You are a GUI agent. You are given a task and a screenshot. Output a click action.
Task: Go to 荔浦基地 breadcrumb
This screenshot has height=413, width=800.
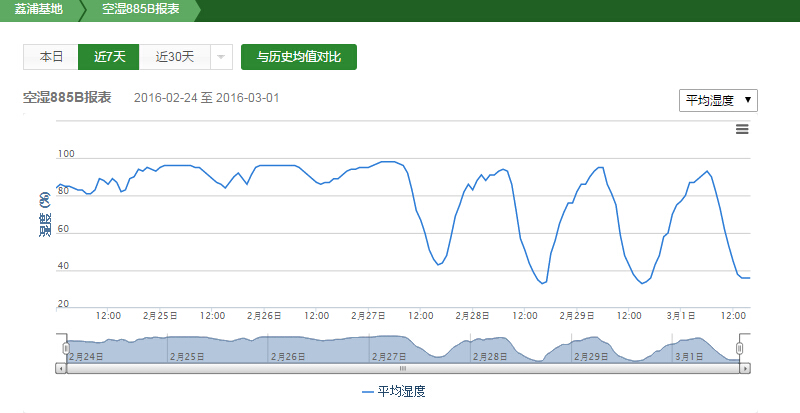38,10
